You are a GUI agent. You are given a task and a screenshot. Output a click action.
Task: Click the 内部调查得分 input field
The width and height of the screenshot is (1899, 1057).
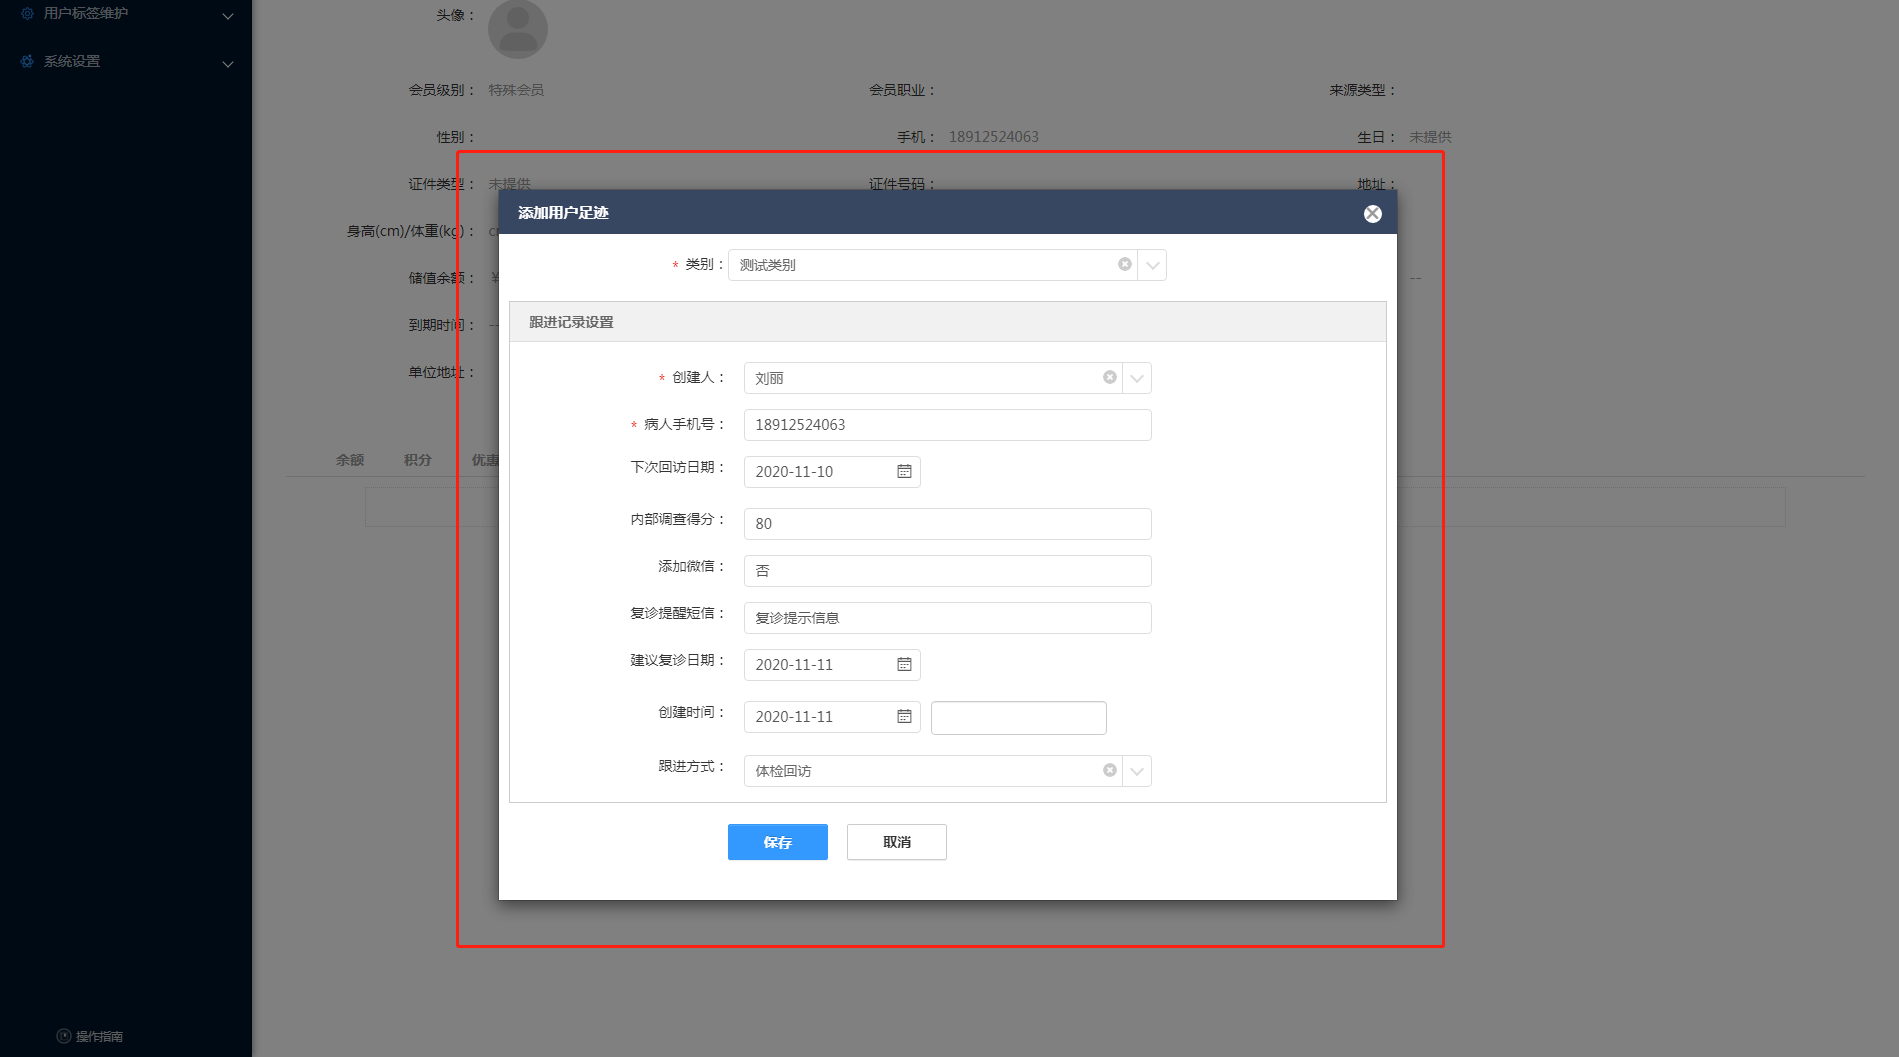tap(947, 524)
